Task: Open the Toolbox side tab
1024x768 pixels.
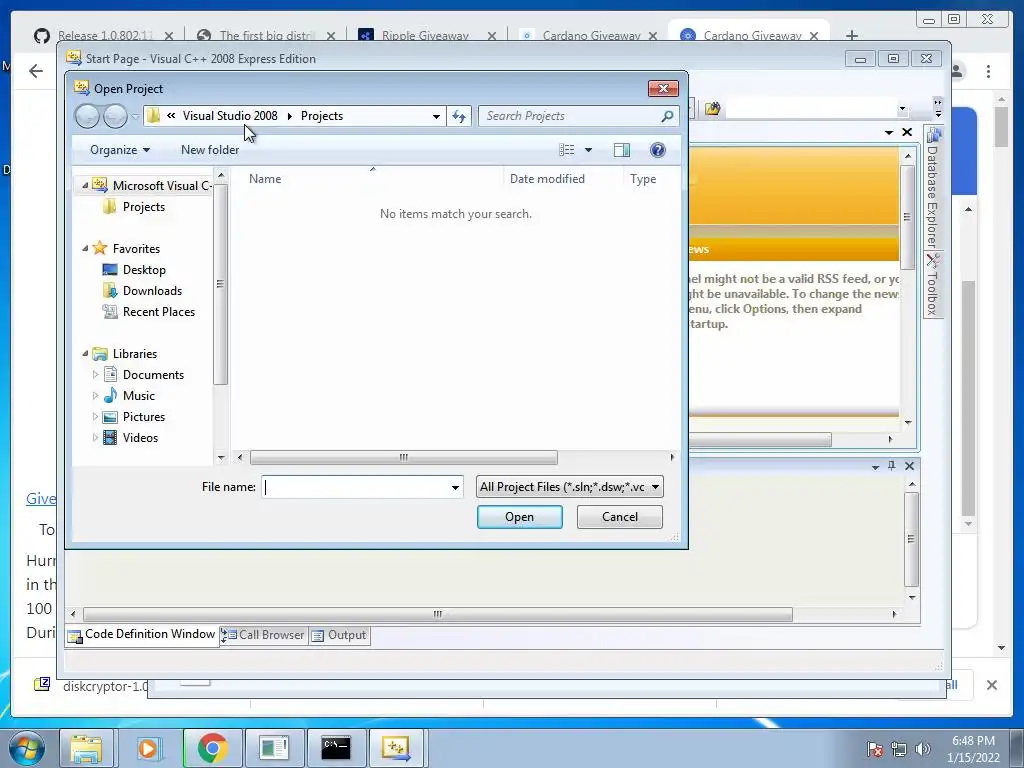Action: 933,285
